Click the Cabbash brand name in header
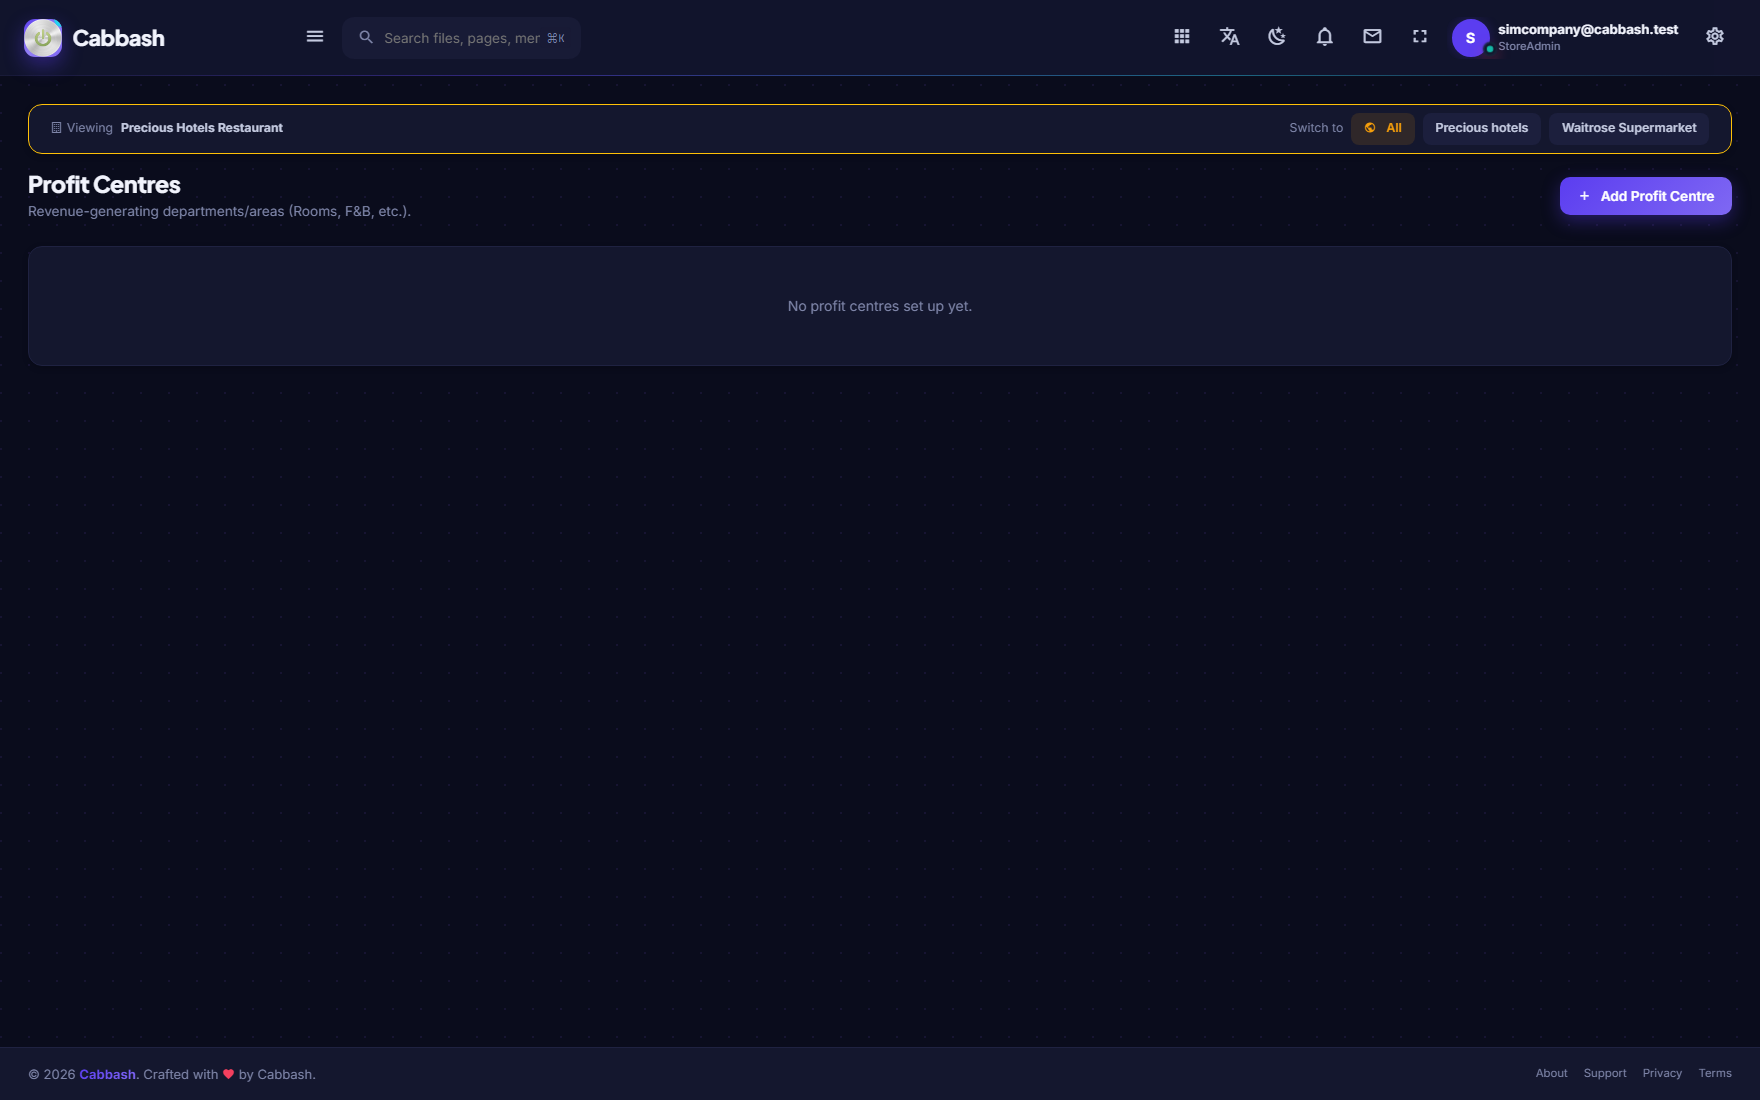Image resolution: width=1760 pixels, height=1100 pixels. pyautogui.click(x=119, y=38)
